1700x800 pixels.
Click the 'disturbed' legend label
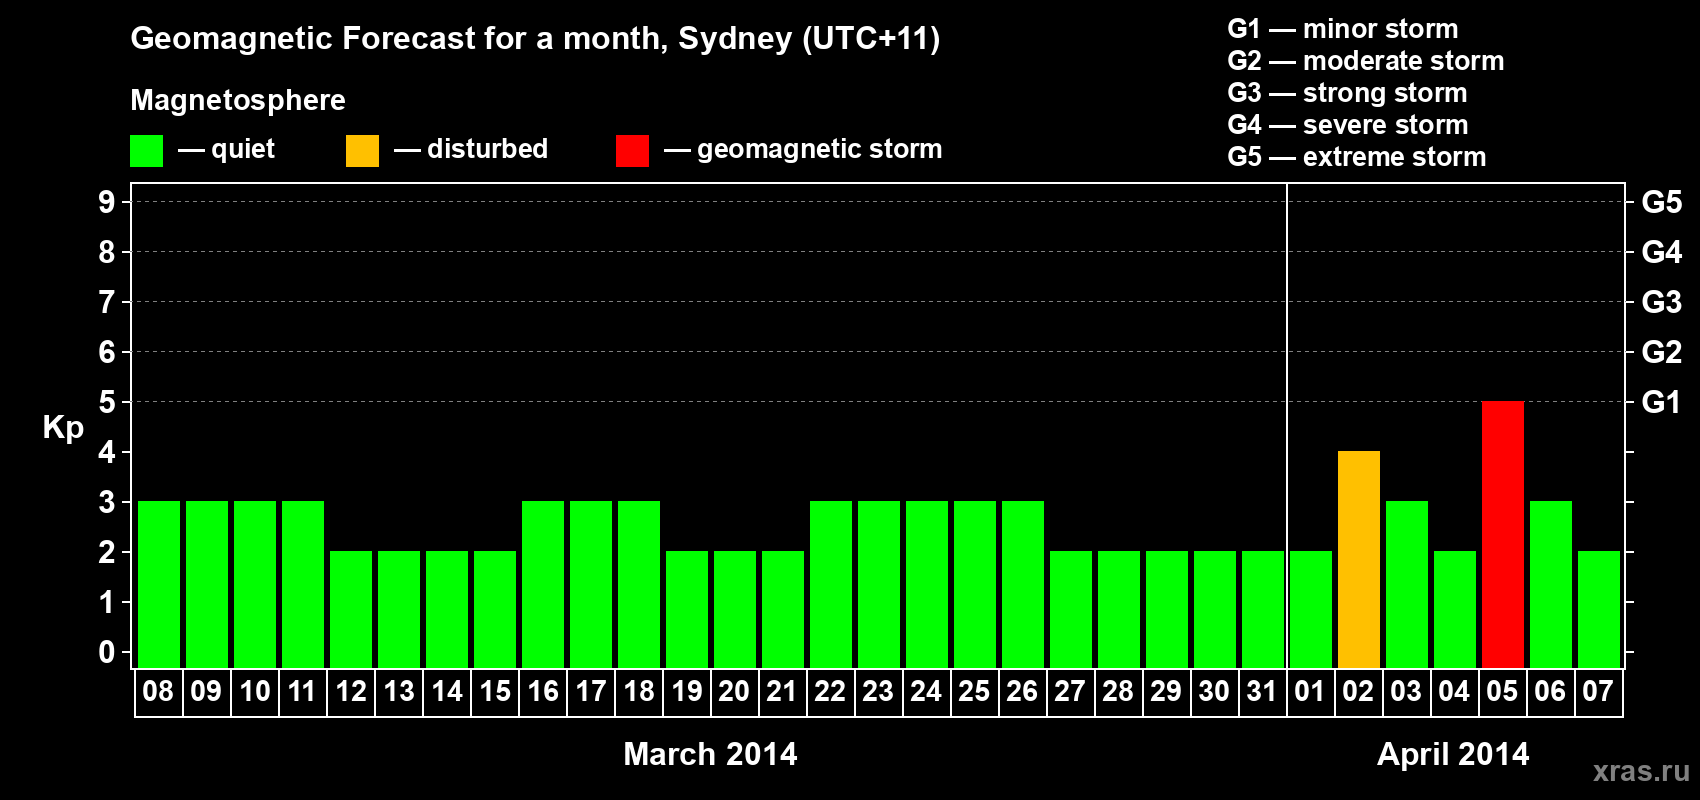[487, 149]
